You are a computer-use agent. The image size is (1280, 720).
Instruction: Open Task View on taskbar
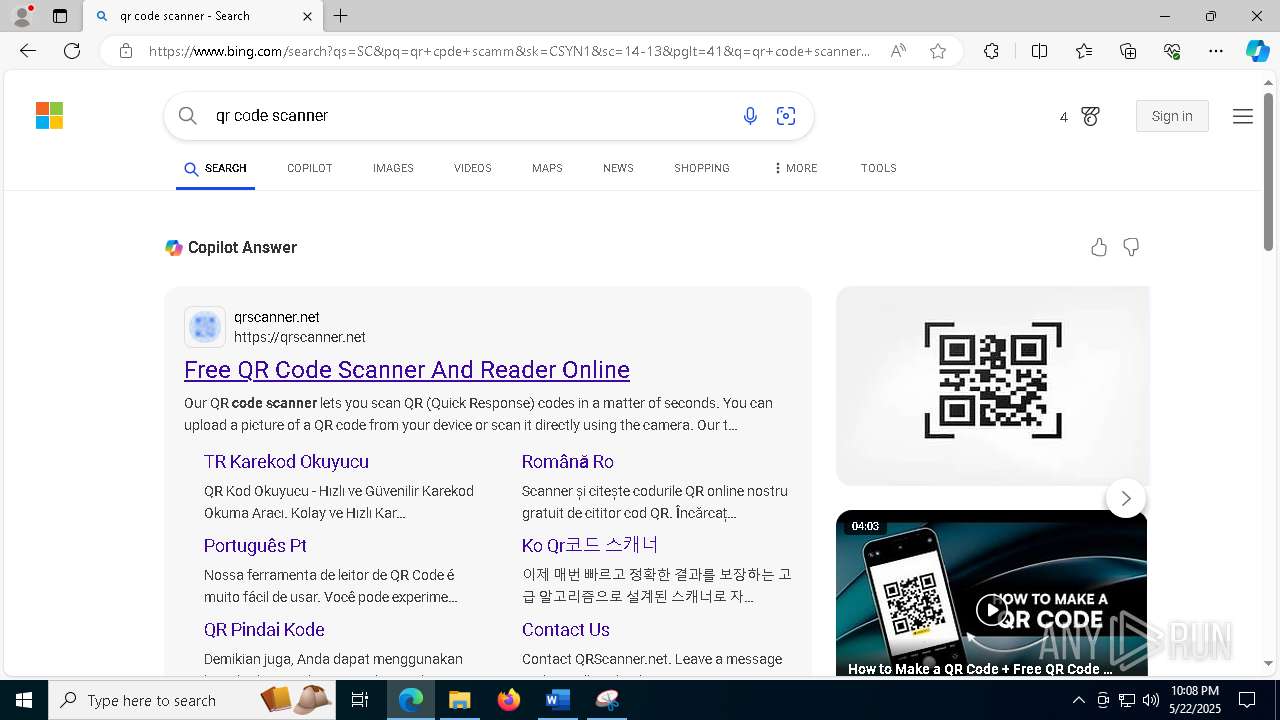pos(360,700)
